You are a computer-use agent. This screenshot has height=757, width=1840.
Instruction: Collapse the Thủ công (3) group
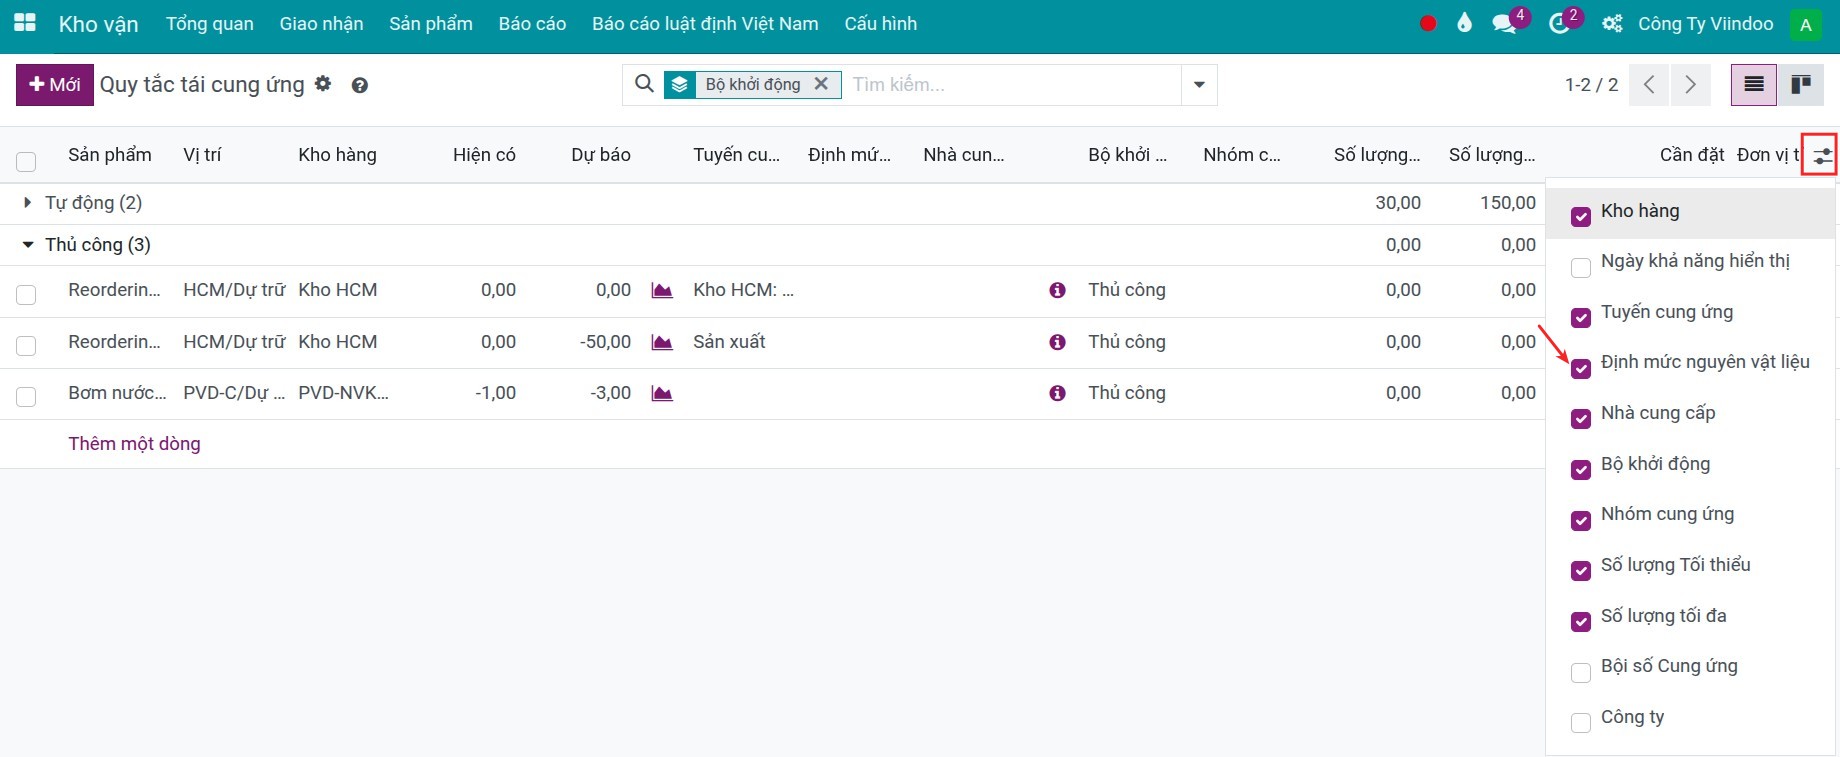(87, 245)
